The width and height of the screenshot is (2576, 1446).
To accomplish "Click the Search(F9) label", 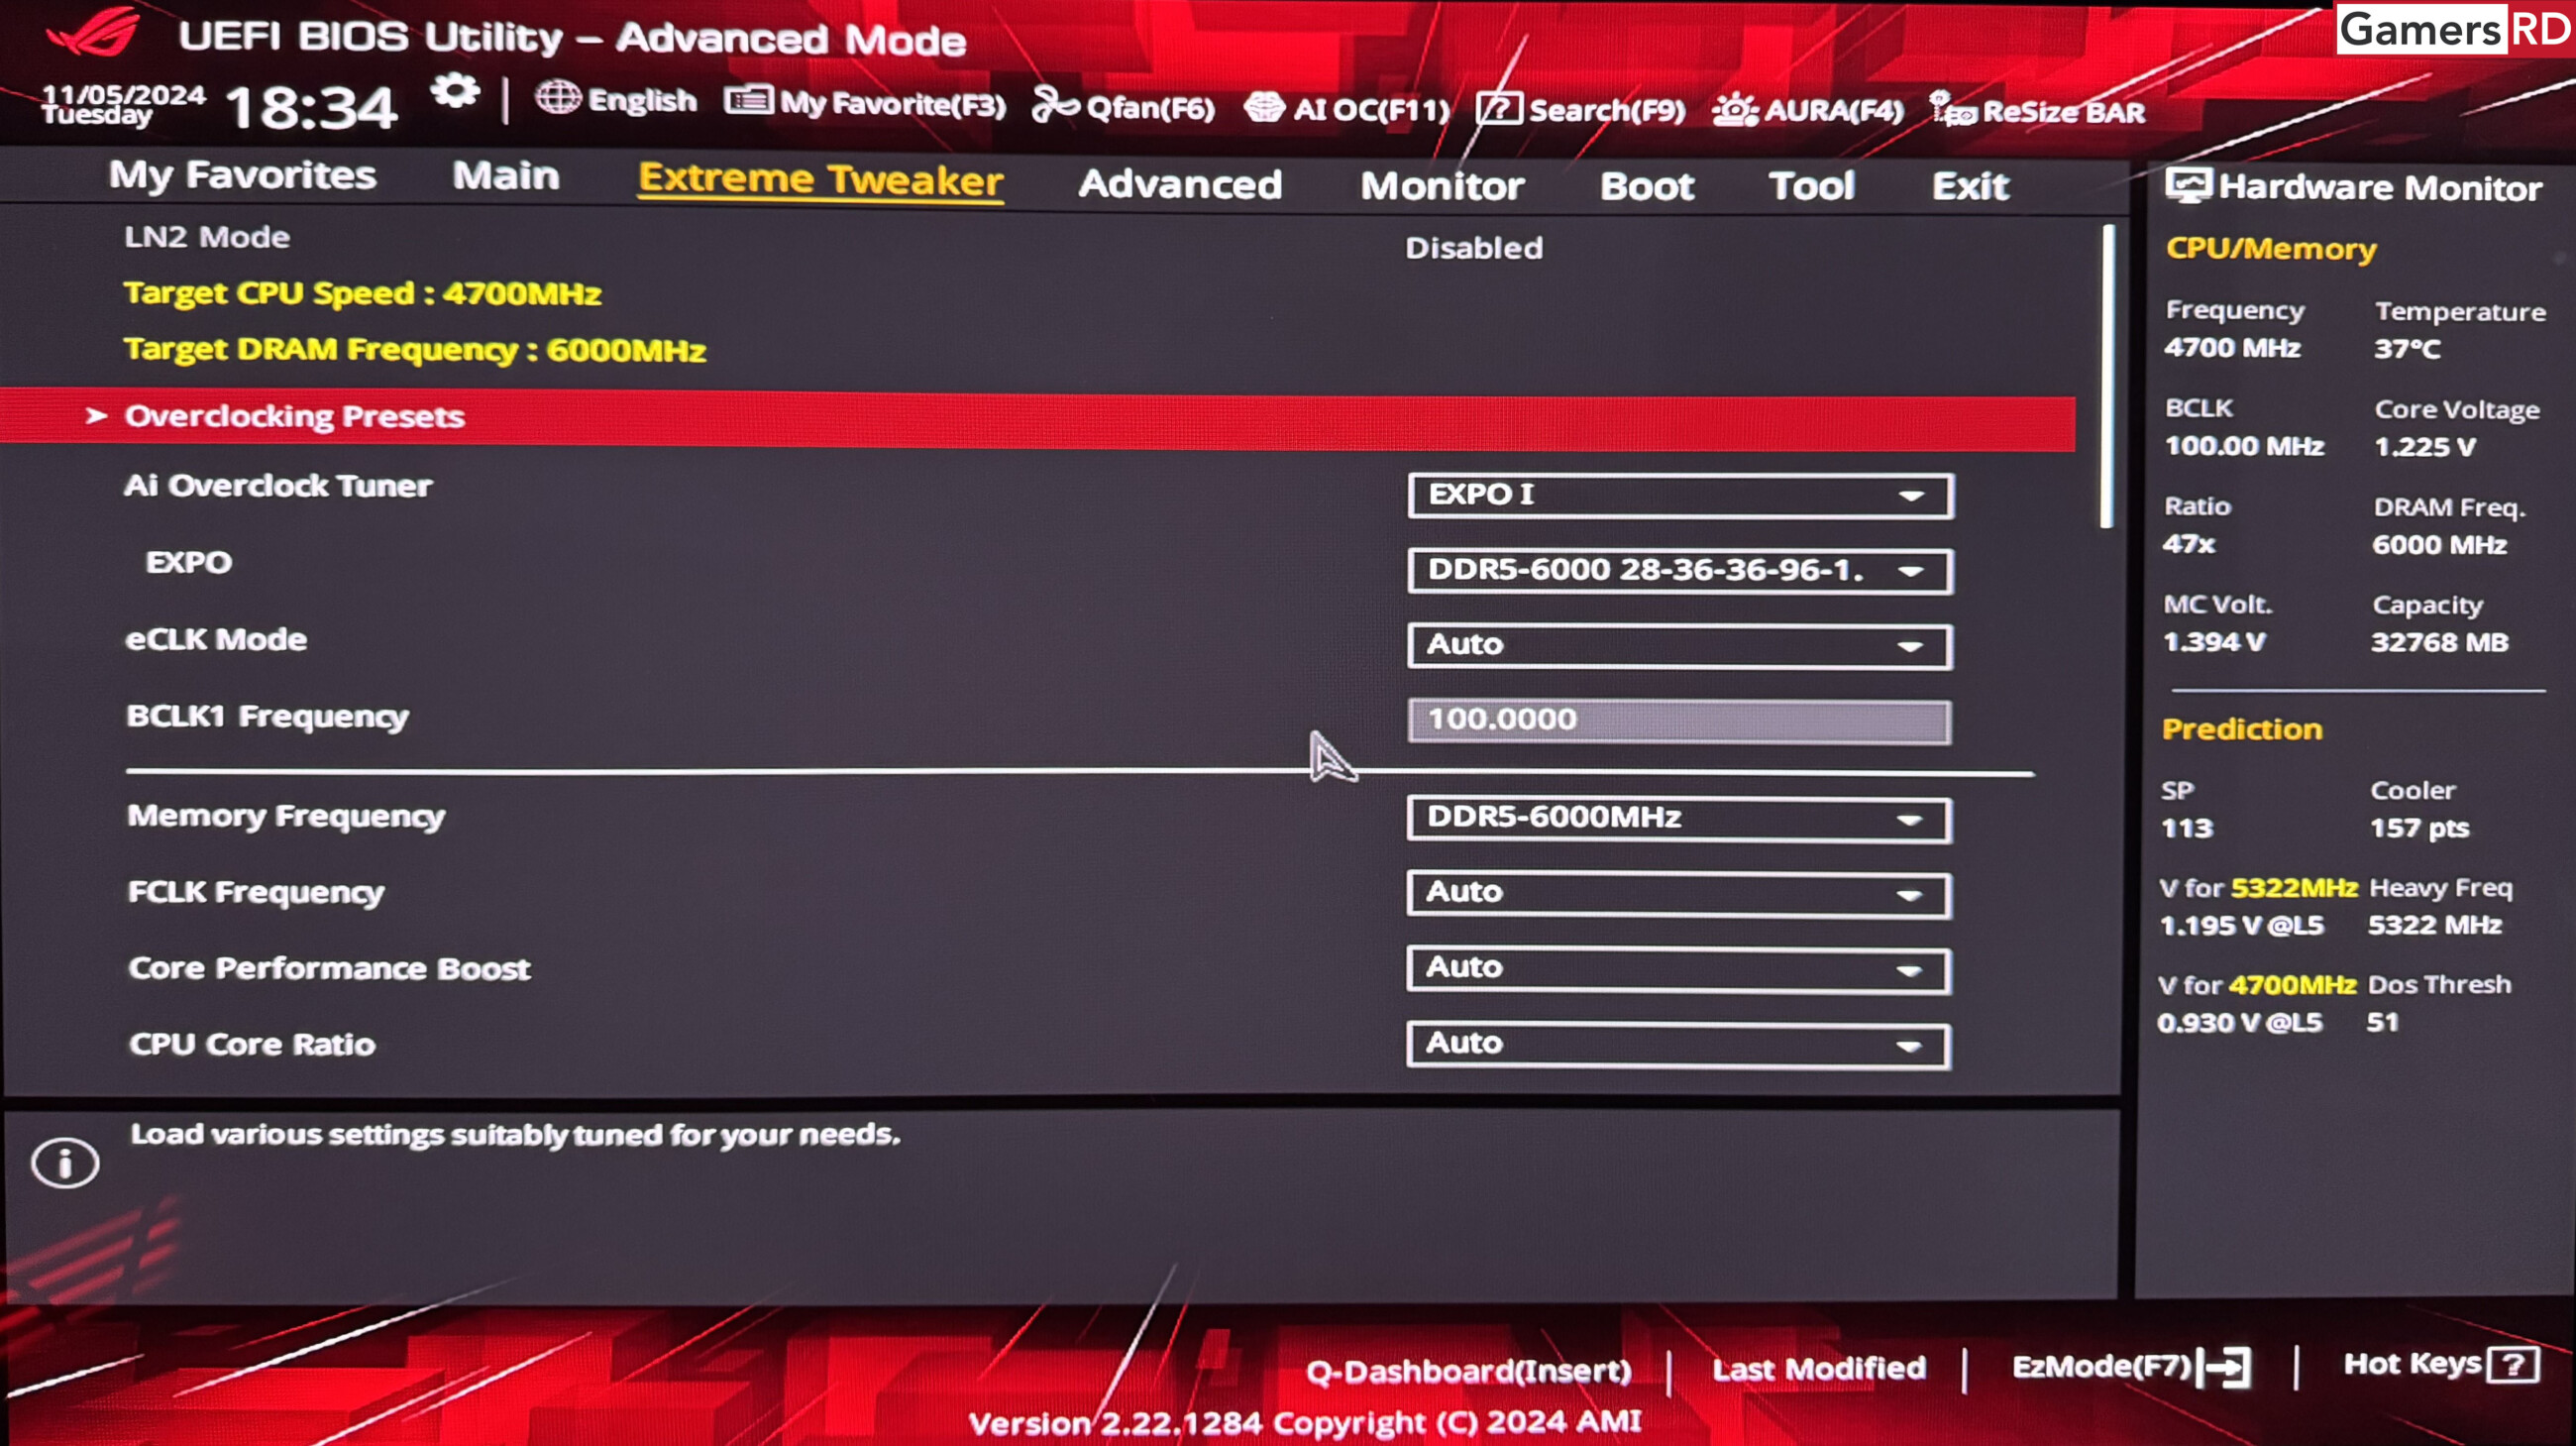I will (1606, 110).
